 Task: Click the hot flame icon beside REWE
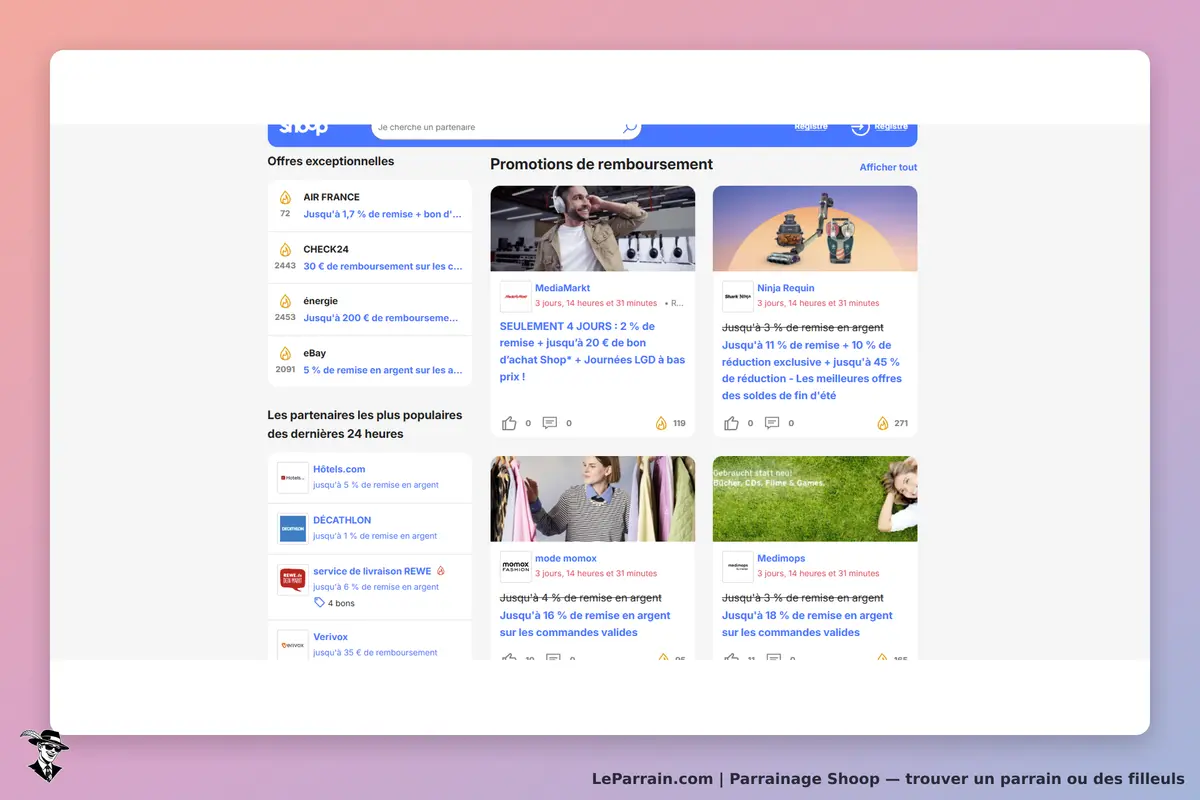click(441, 571)
